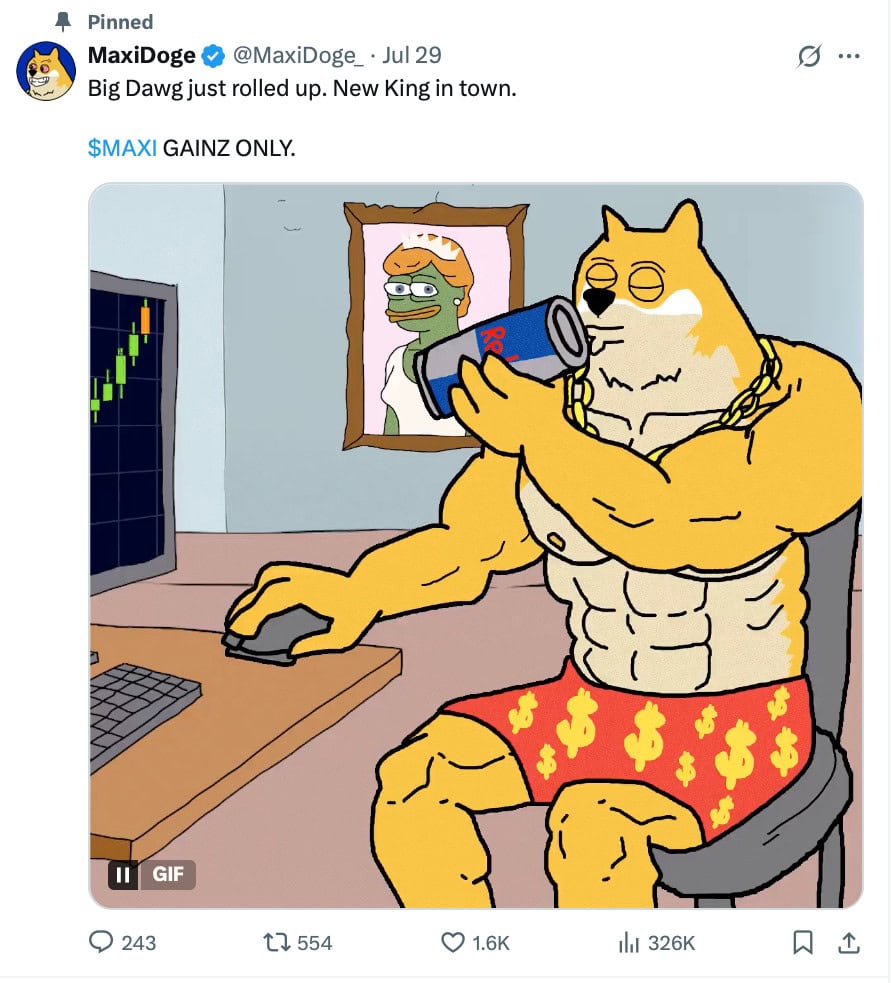Click the Grok actions icon on the post
This screenshot has width=891, height=983.
[811, 56]
